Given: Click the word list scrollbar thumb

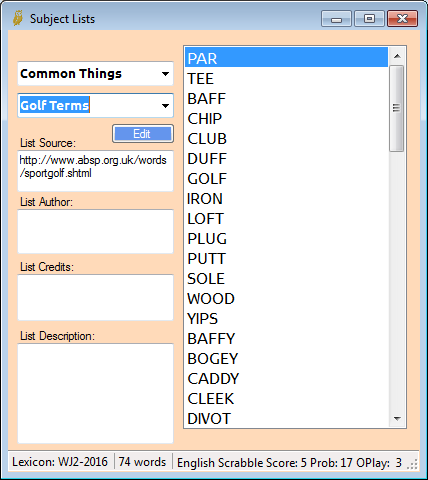Looking at the screenshot, I should (397, 108).
